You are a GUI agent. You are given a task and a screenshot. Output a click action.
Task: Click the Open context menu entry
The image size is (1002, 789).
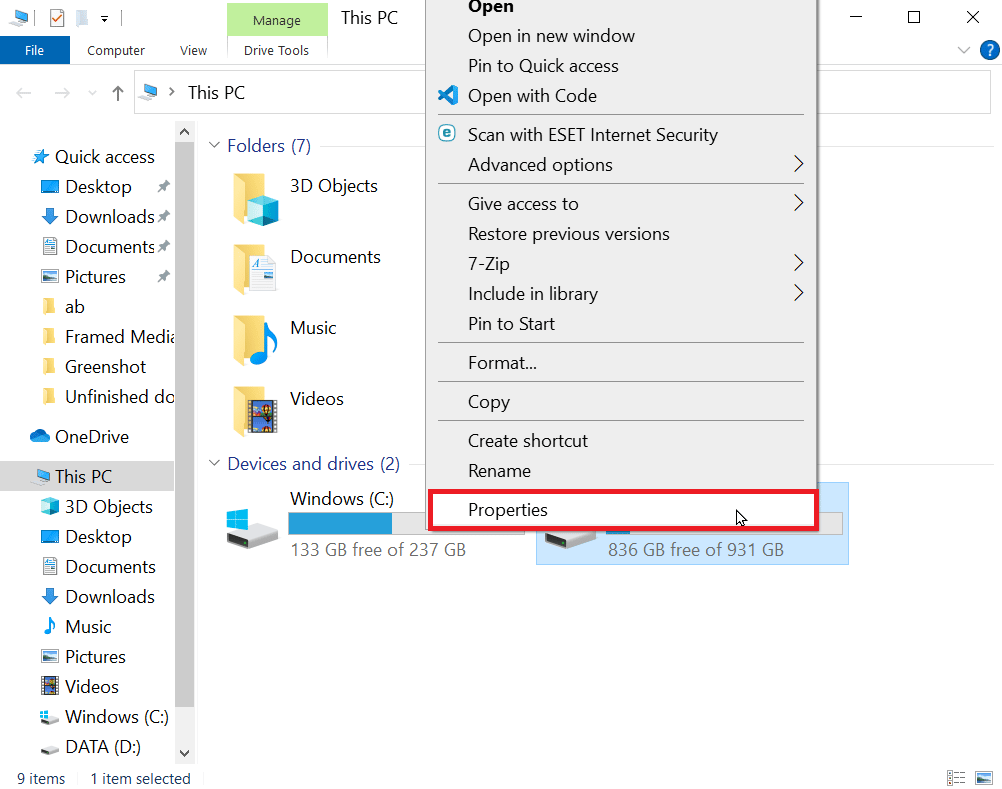pos(491,7)
